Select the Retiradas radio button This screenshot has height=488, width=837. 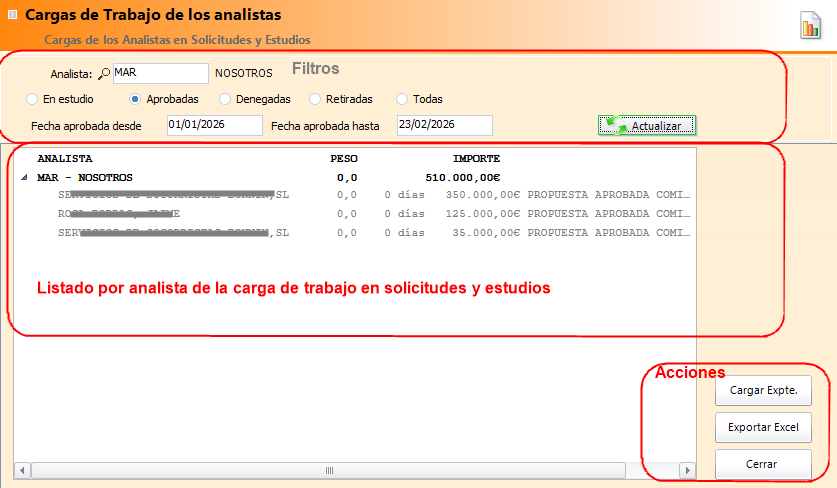pyautogui.click(x=315, y=99)
